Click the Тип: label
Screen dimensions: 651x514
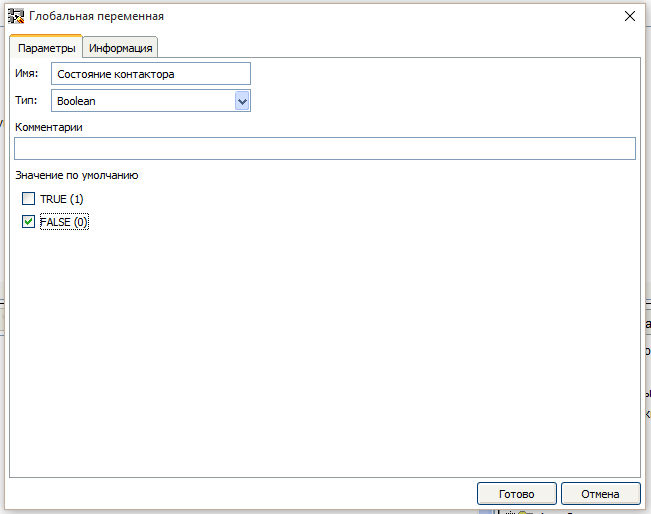26,100
